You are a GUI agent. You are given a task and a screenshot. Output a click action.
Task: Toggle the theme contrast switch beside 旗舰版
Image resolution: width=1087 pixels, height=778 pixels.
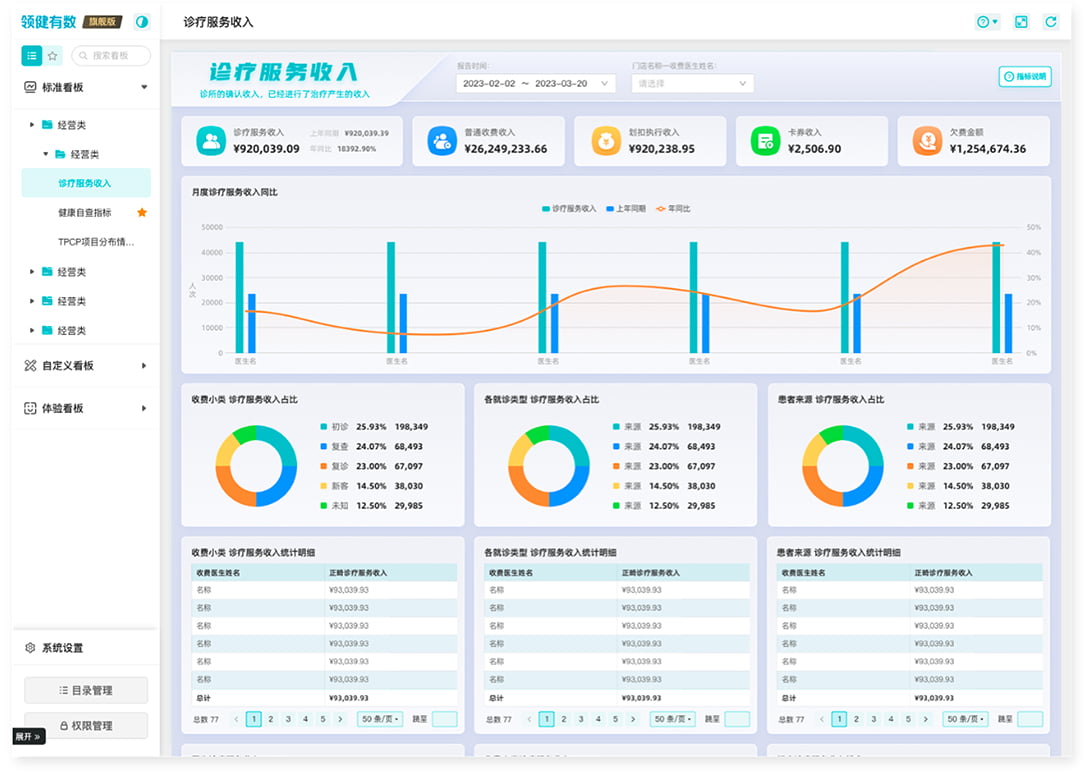click(x=142, y=21)
